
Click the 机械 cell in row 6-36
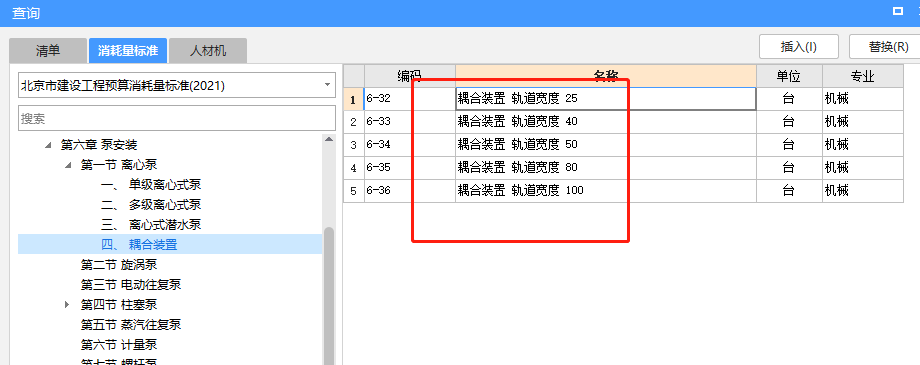click(862, 190)
